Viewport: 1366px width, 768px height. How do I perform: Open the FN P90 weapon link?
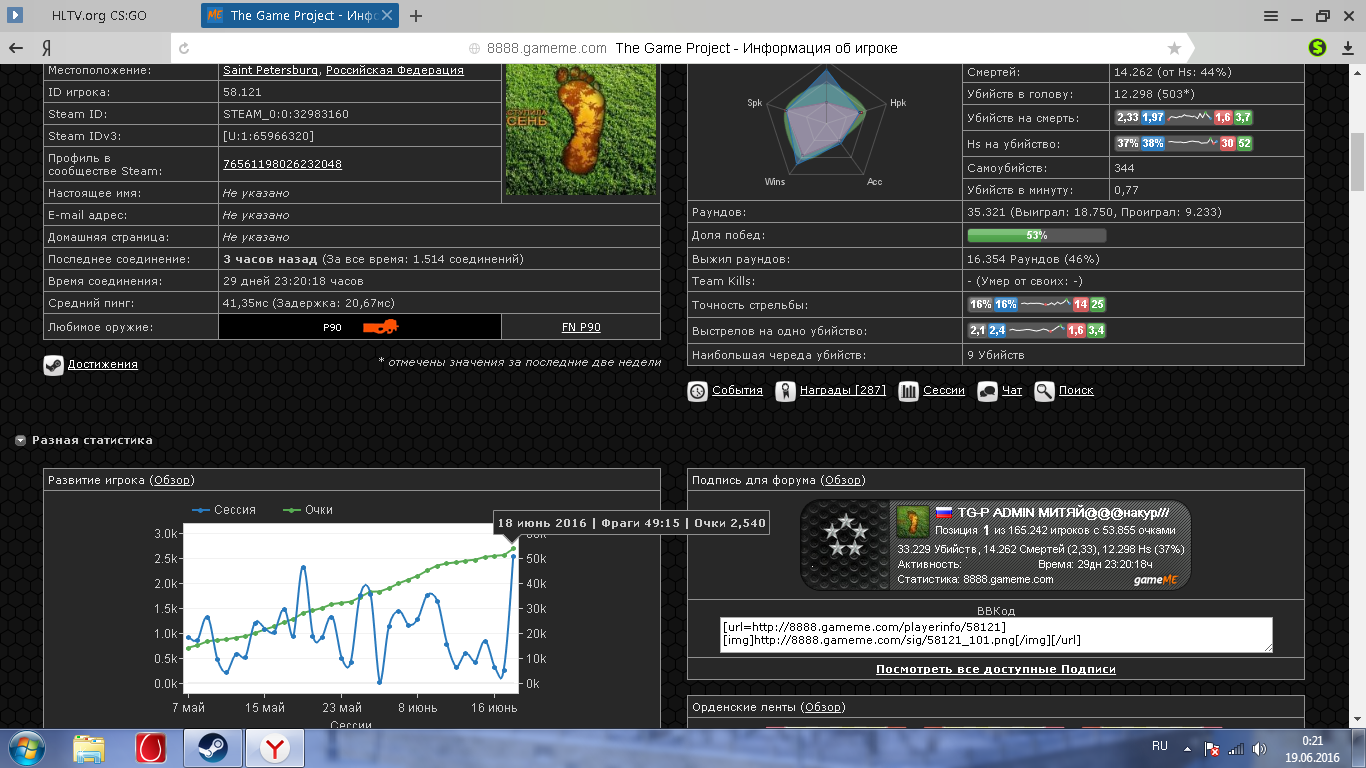[x=581, y=327]
